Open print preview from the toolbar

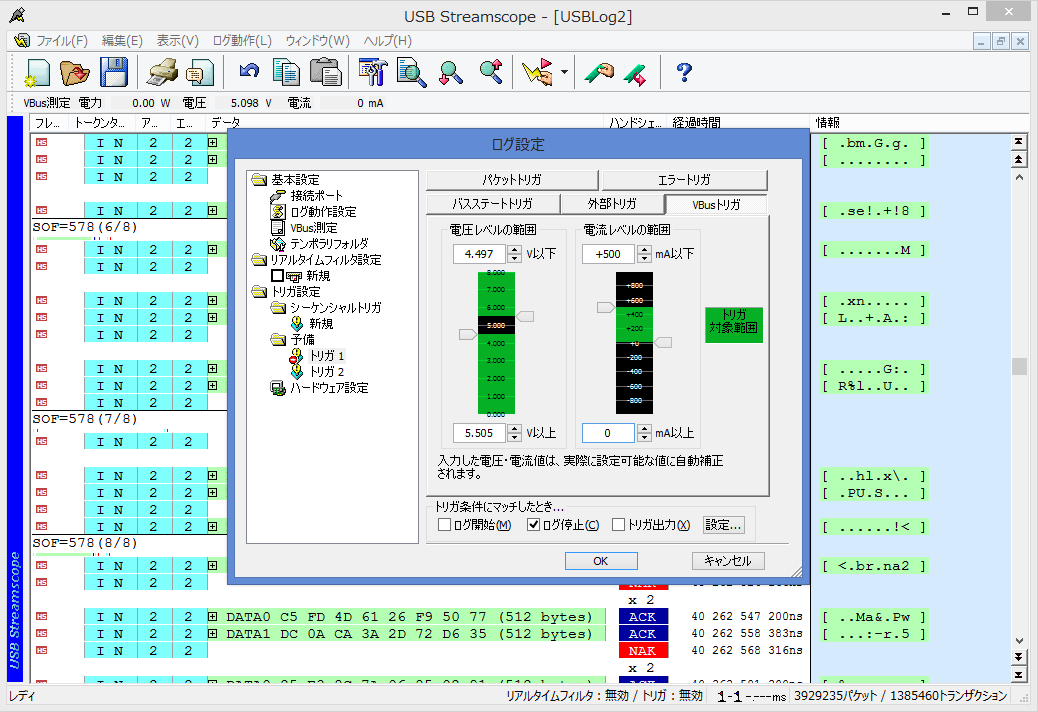(199, 72)
